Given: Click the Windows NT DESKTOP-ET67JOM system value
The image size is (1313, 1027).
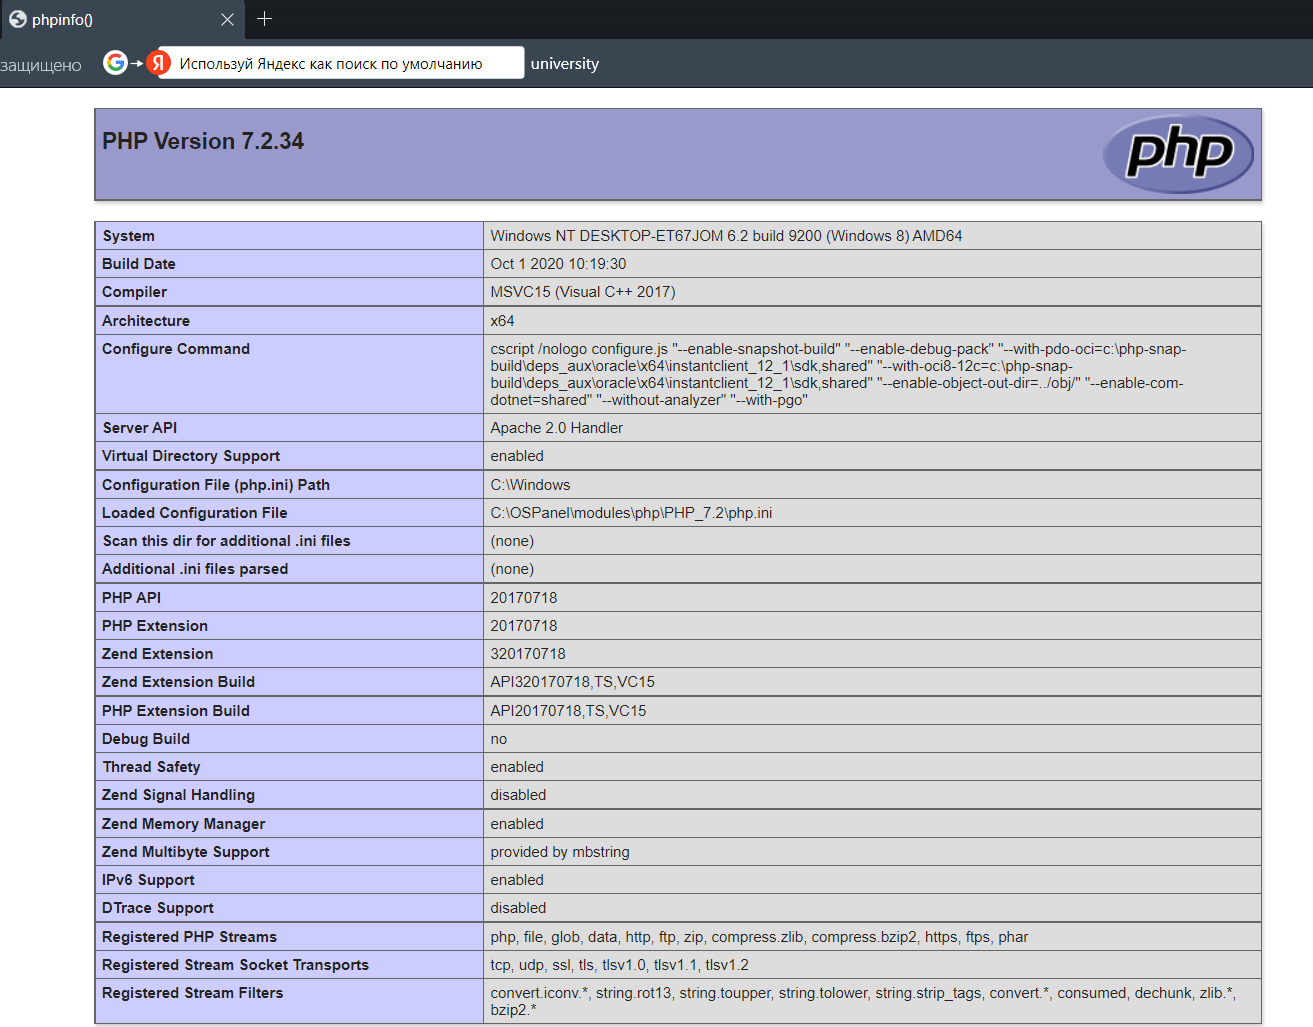Looking at the screenshot, I should tap(726, 236).
